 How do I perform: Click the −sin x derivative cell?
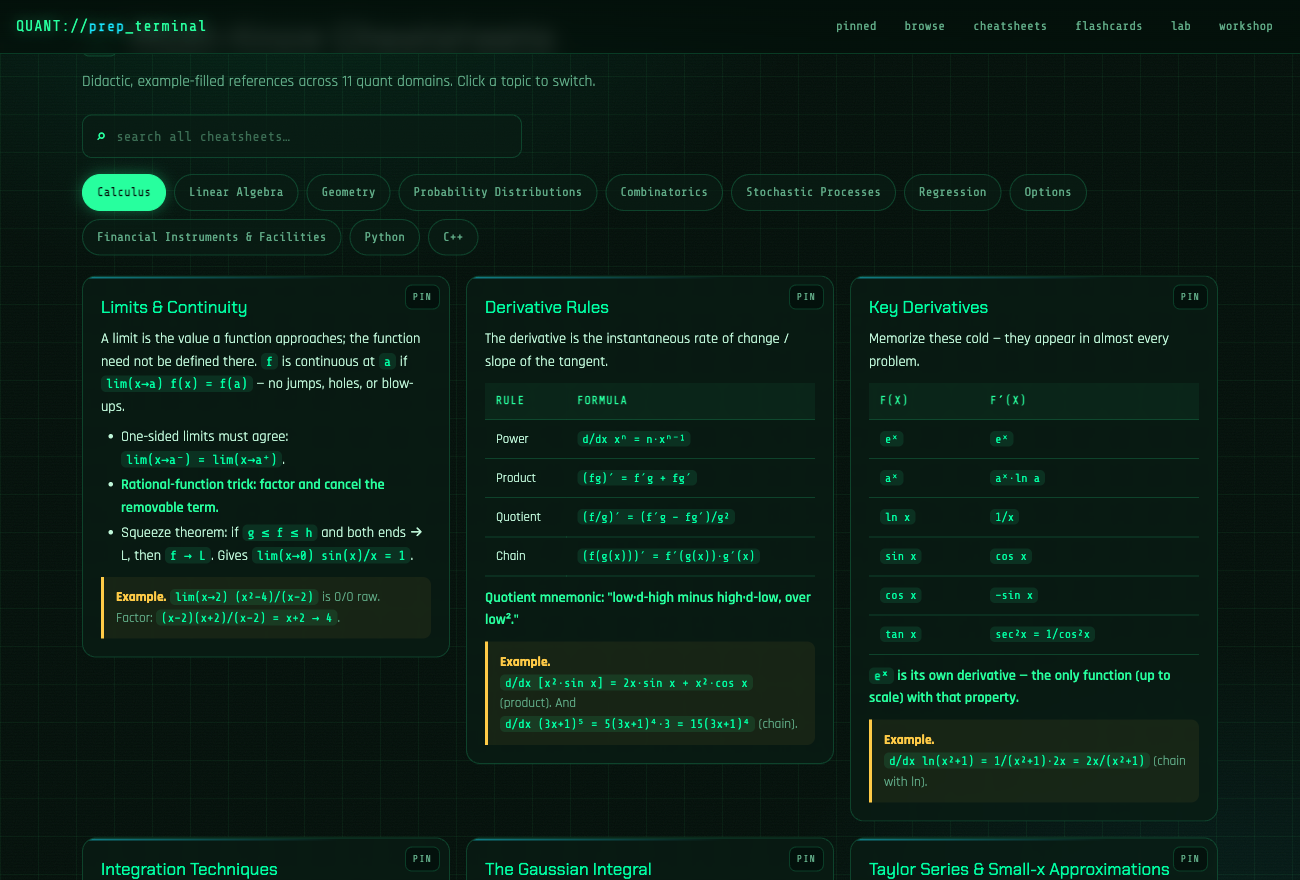click(1015, 595)
